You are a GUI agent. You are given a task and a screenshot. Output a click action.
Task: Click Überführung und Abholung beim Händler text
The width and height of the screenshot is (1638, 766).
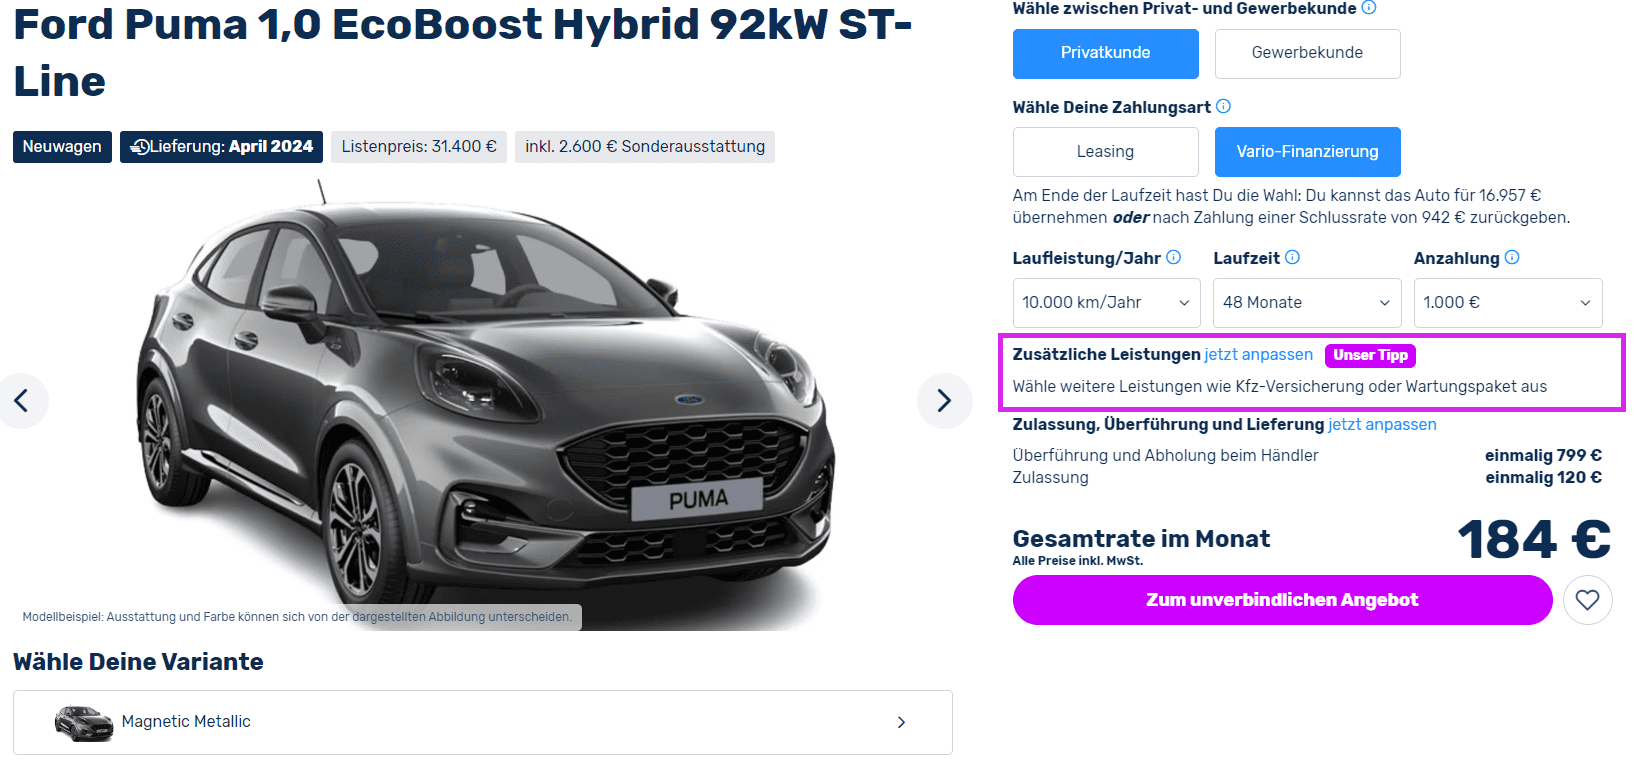click(1165, 456)
